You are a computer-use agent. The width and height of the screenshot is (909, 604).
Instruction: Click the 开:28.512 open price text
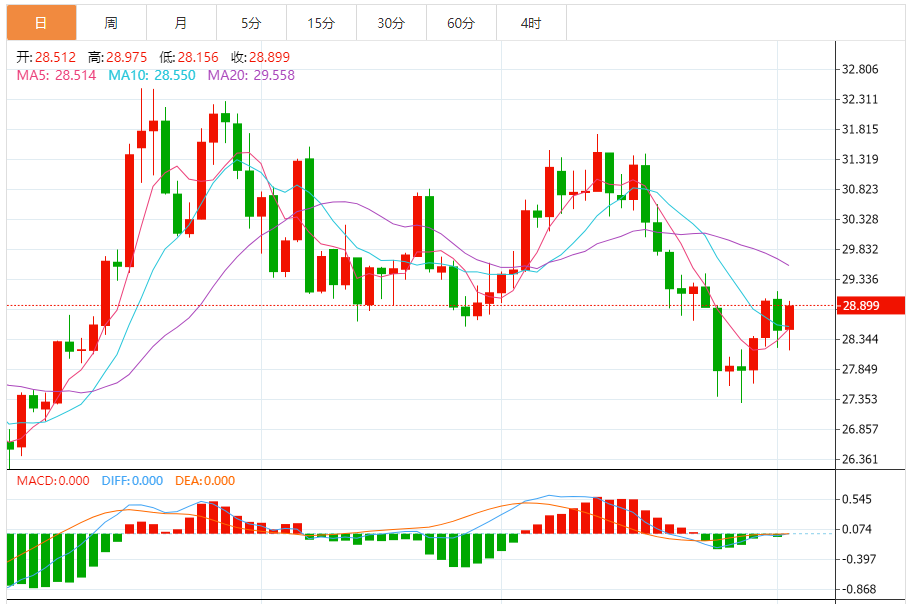46,57
